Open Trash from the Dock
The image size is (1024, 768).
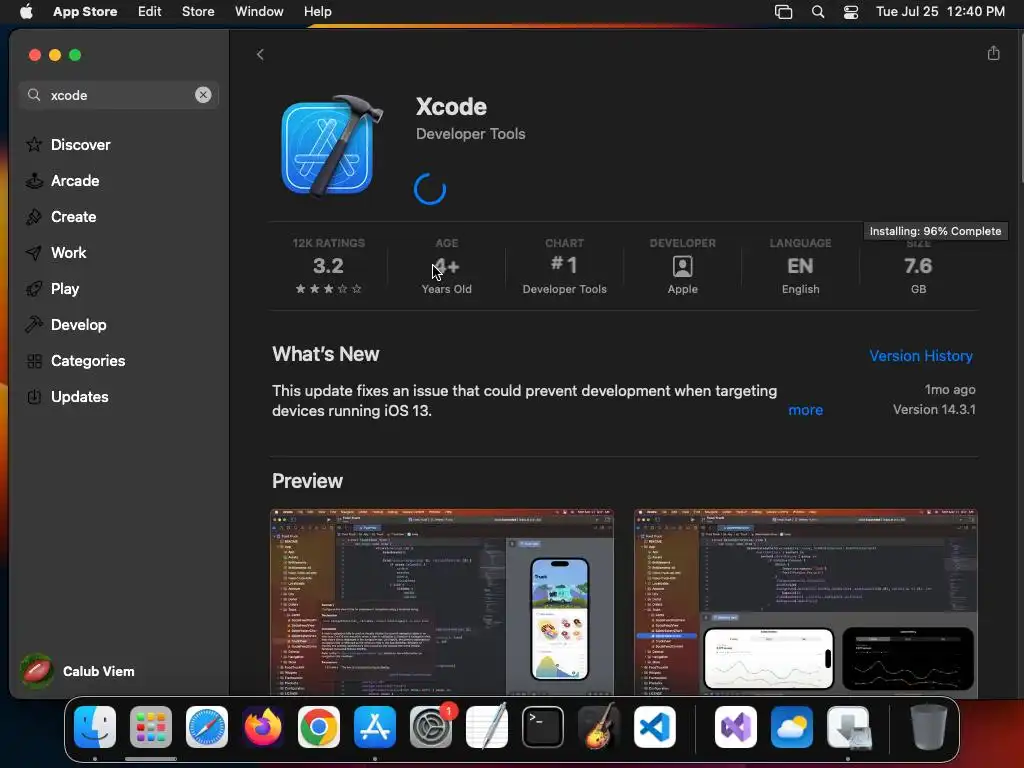929,727
